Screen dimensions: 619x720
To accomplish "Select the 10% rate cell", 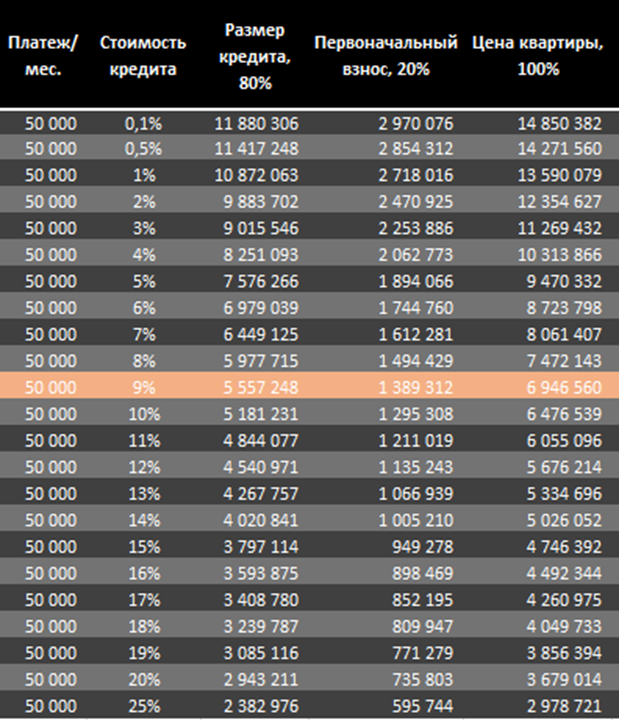I will [x=144, y=414].
